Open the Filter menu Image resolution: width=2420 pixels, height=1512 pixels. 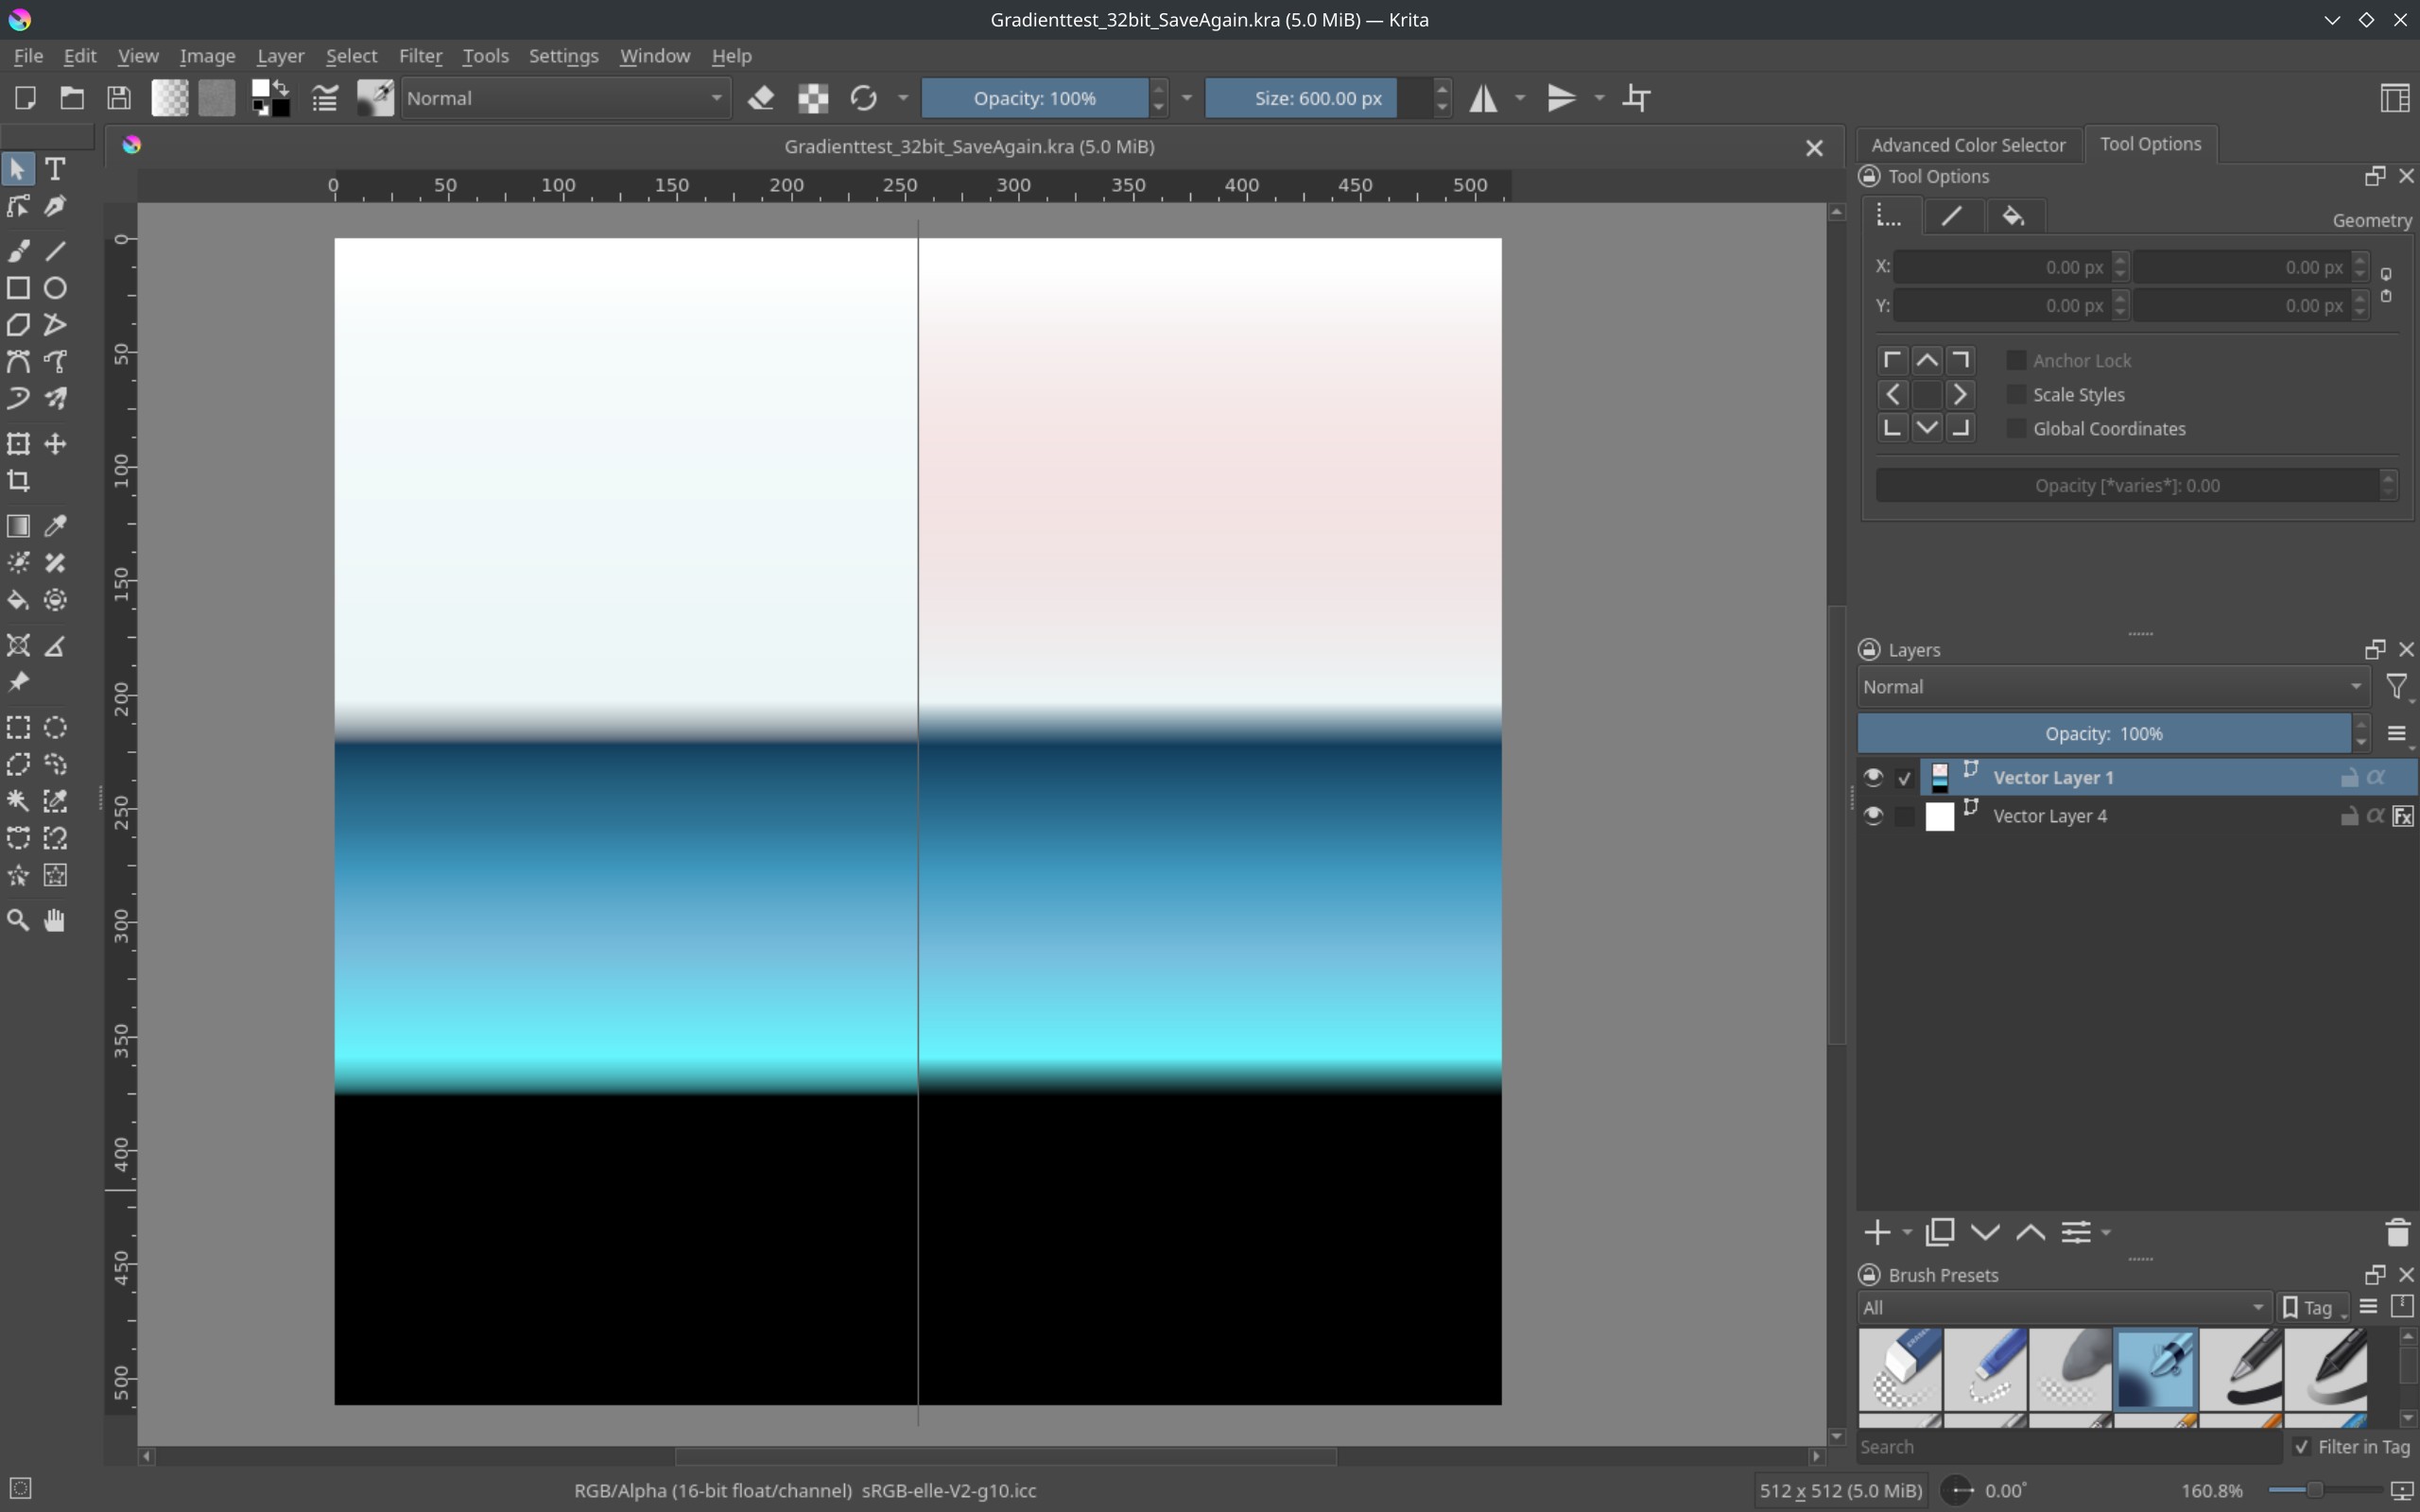(x=420, y=56)
